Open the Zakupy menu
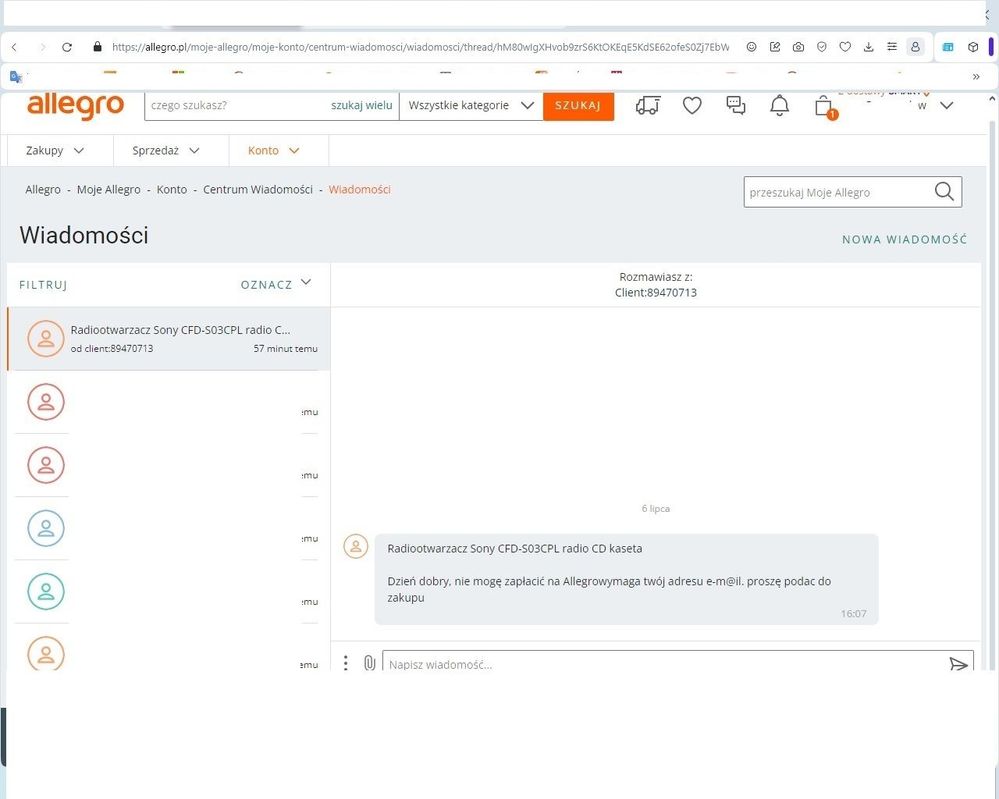The height and width of the screenshot is (799, 999). coord(55,150)
